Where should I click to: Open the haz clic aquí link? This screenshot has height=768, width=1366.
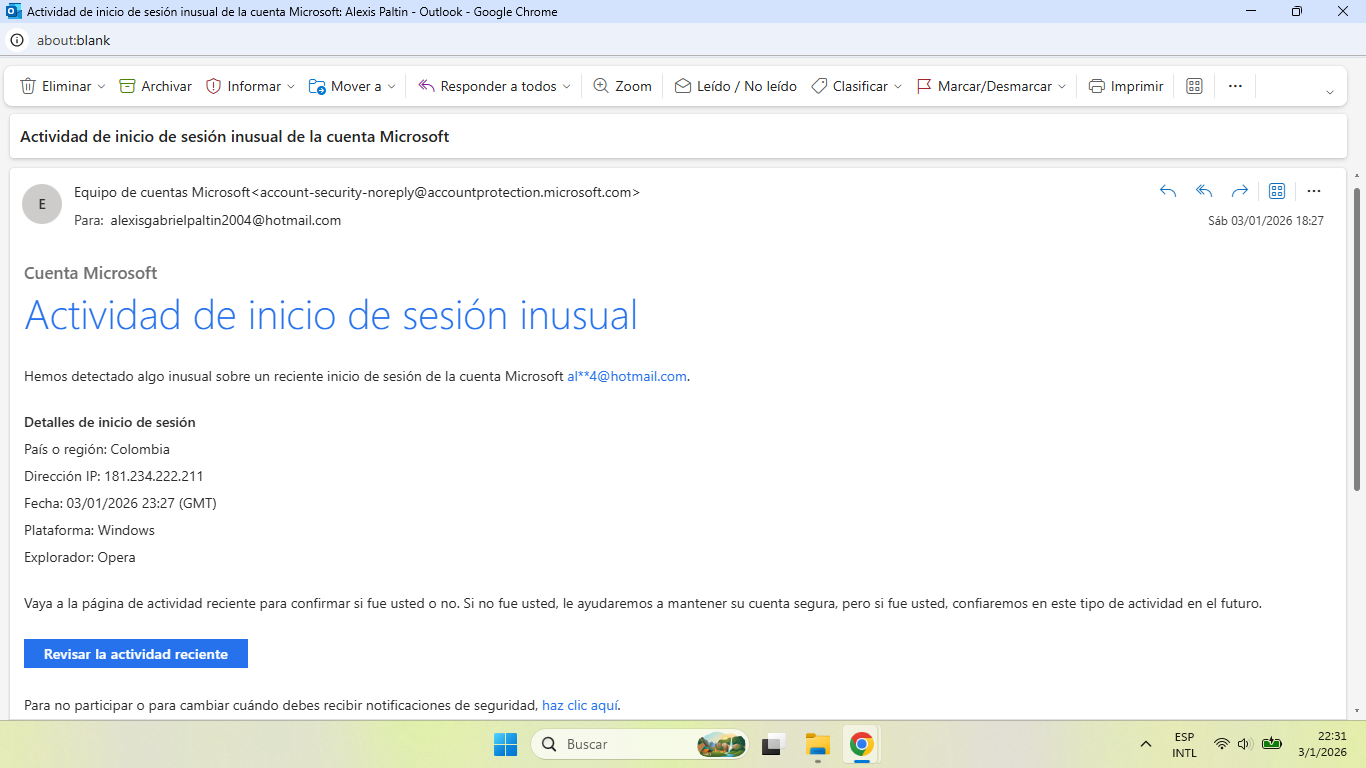point(580,705)
